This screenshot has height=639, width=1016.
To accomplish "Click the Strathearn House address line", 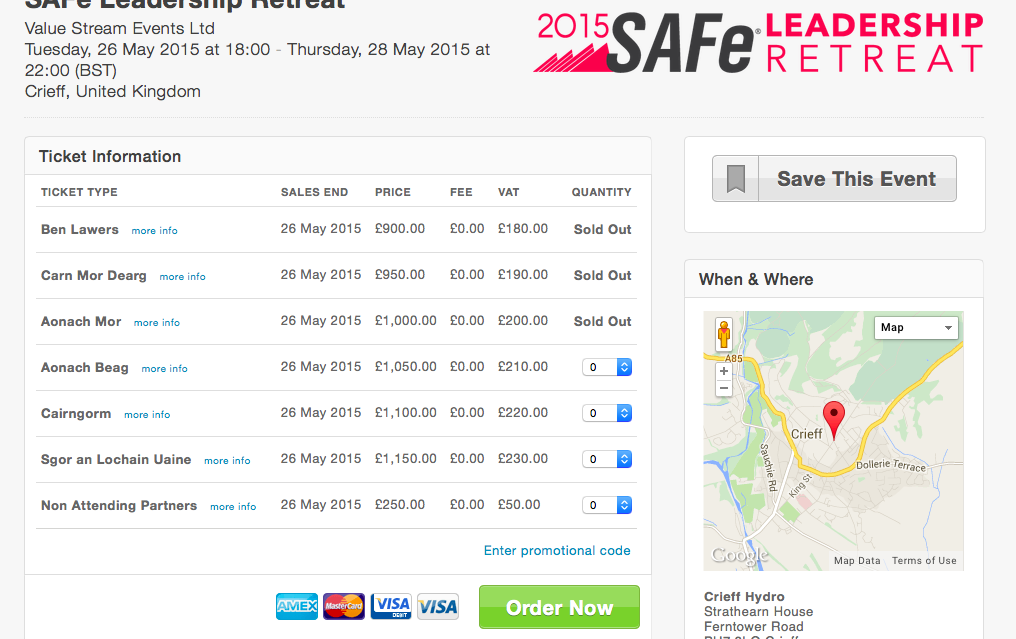I will point(759,612).
